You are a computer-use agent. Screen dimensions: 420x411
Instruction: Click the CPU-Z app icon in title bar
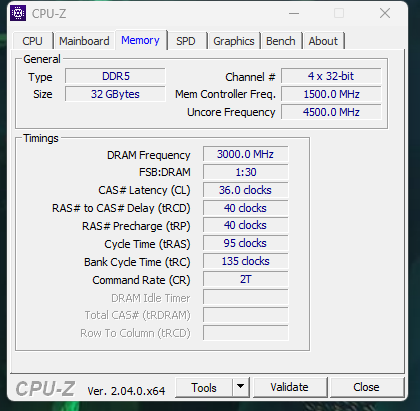point(18,13)
